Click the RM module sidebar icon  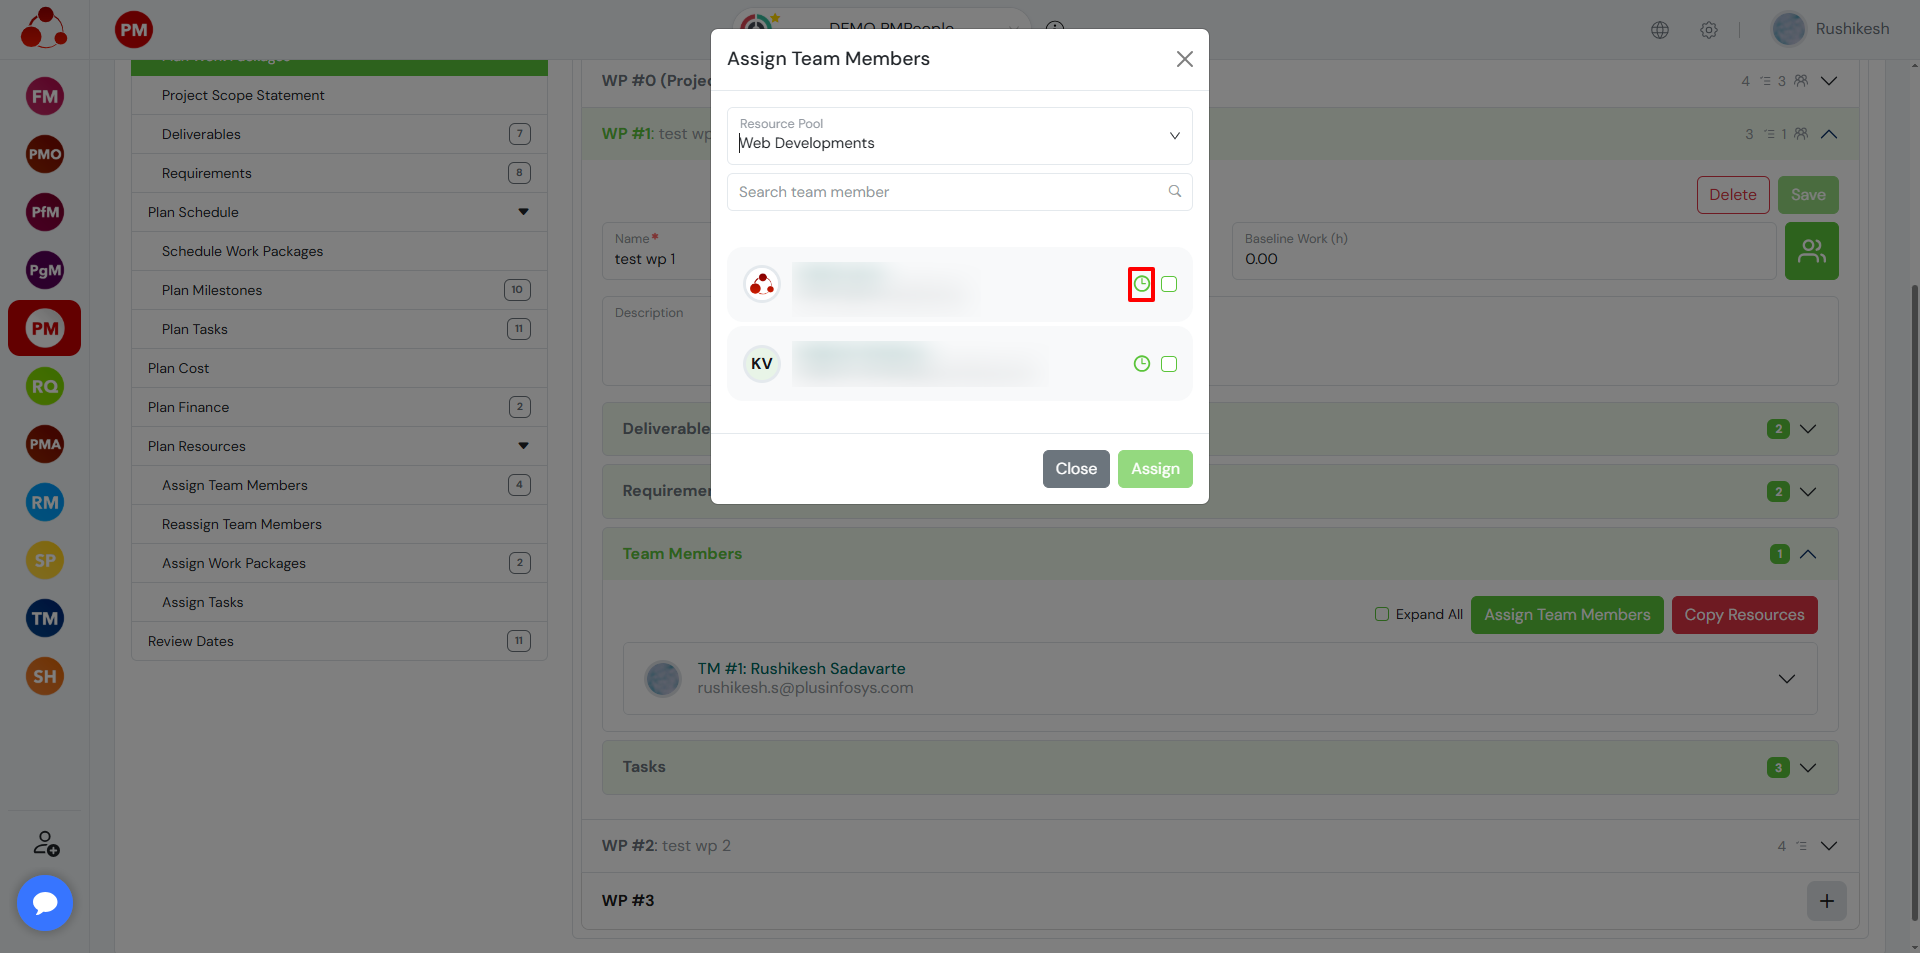tap(45, 502)
